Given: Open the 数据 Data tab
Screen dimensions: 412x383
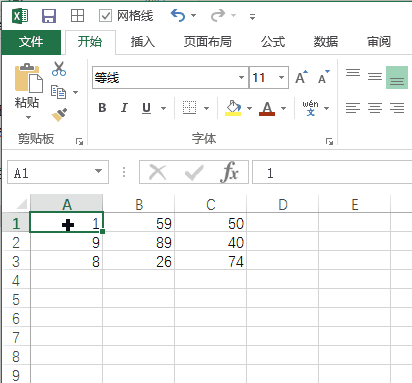Looking at the screenshot, I should click(x=326, y=42).
